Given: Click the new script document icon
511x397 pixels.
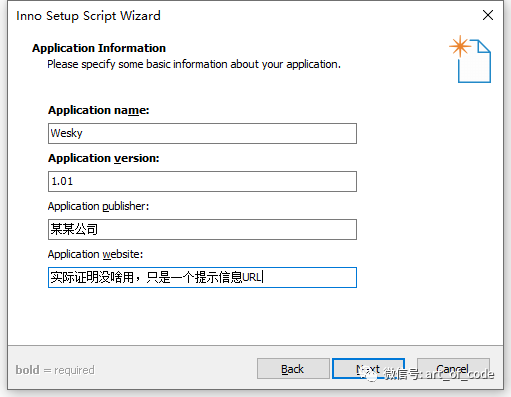Looking at the screenshot, I should [471, 59].
